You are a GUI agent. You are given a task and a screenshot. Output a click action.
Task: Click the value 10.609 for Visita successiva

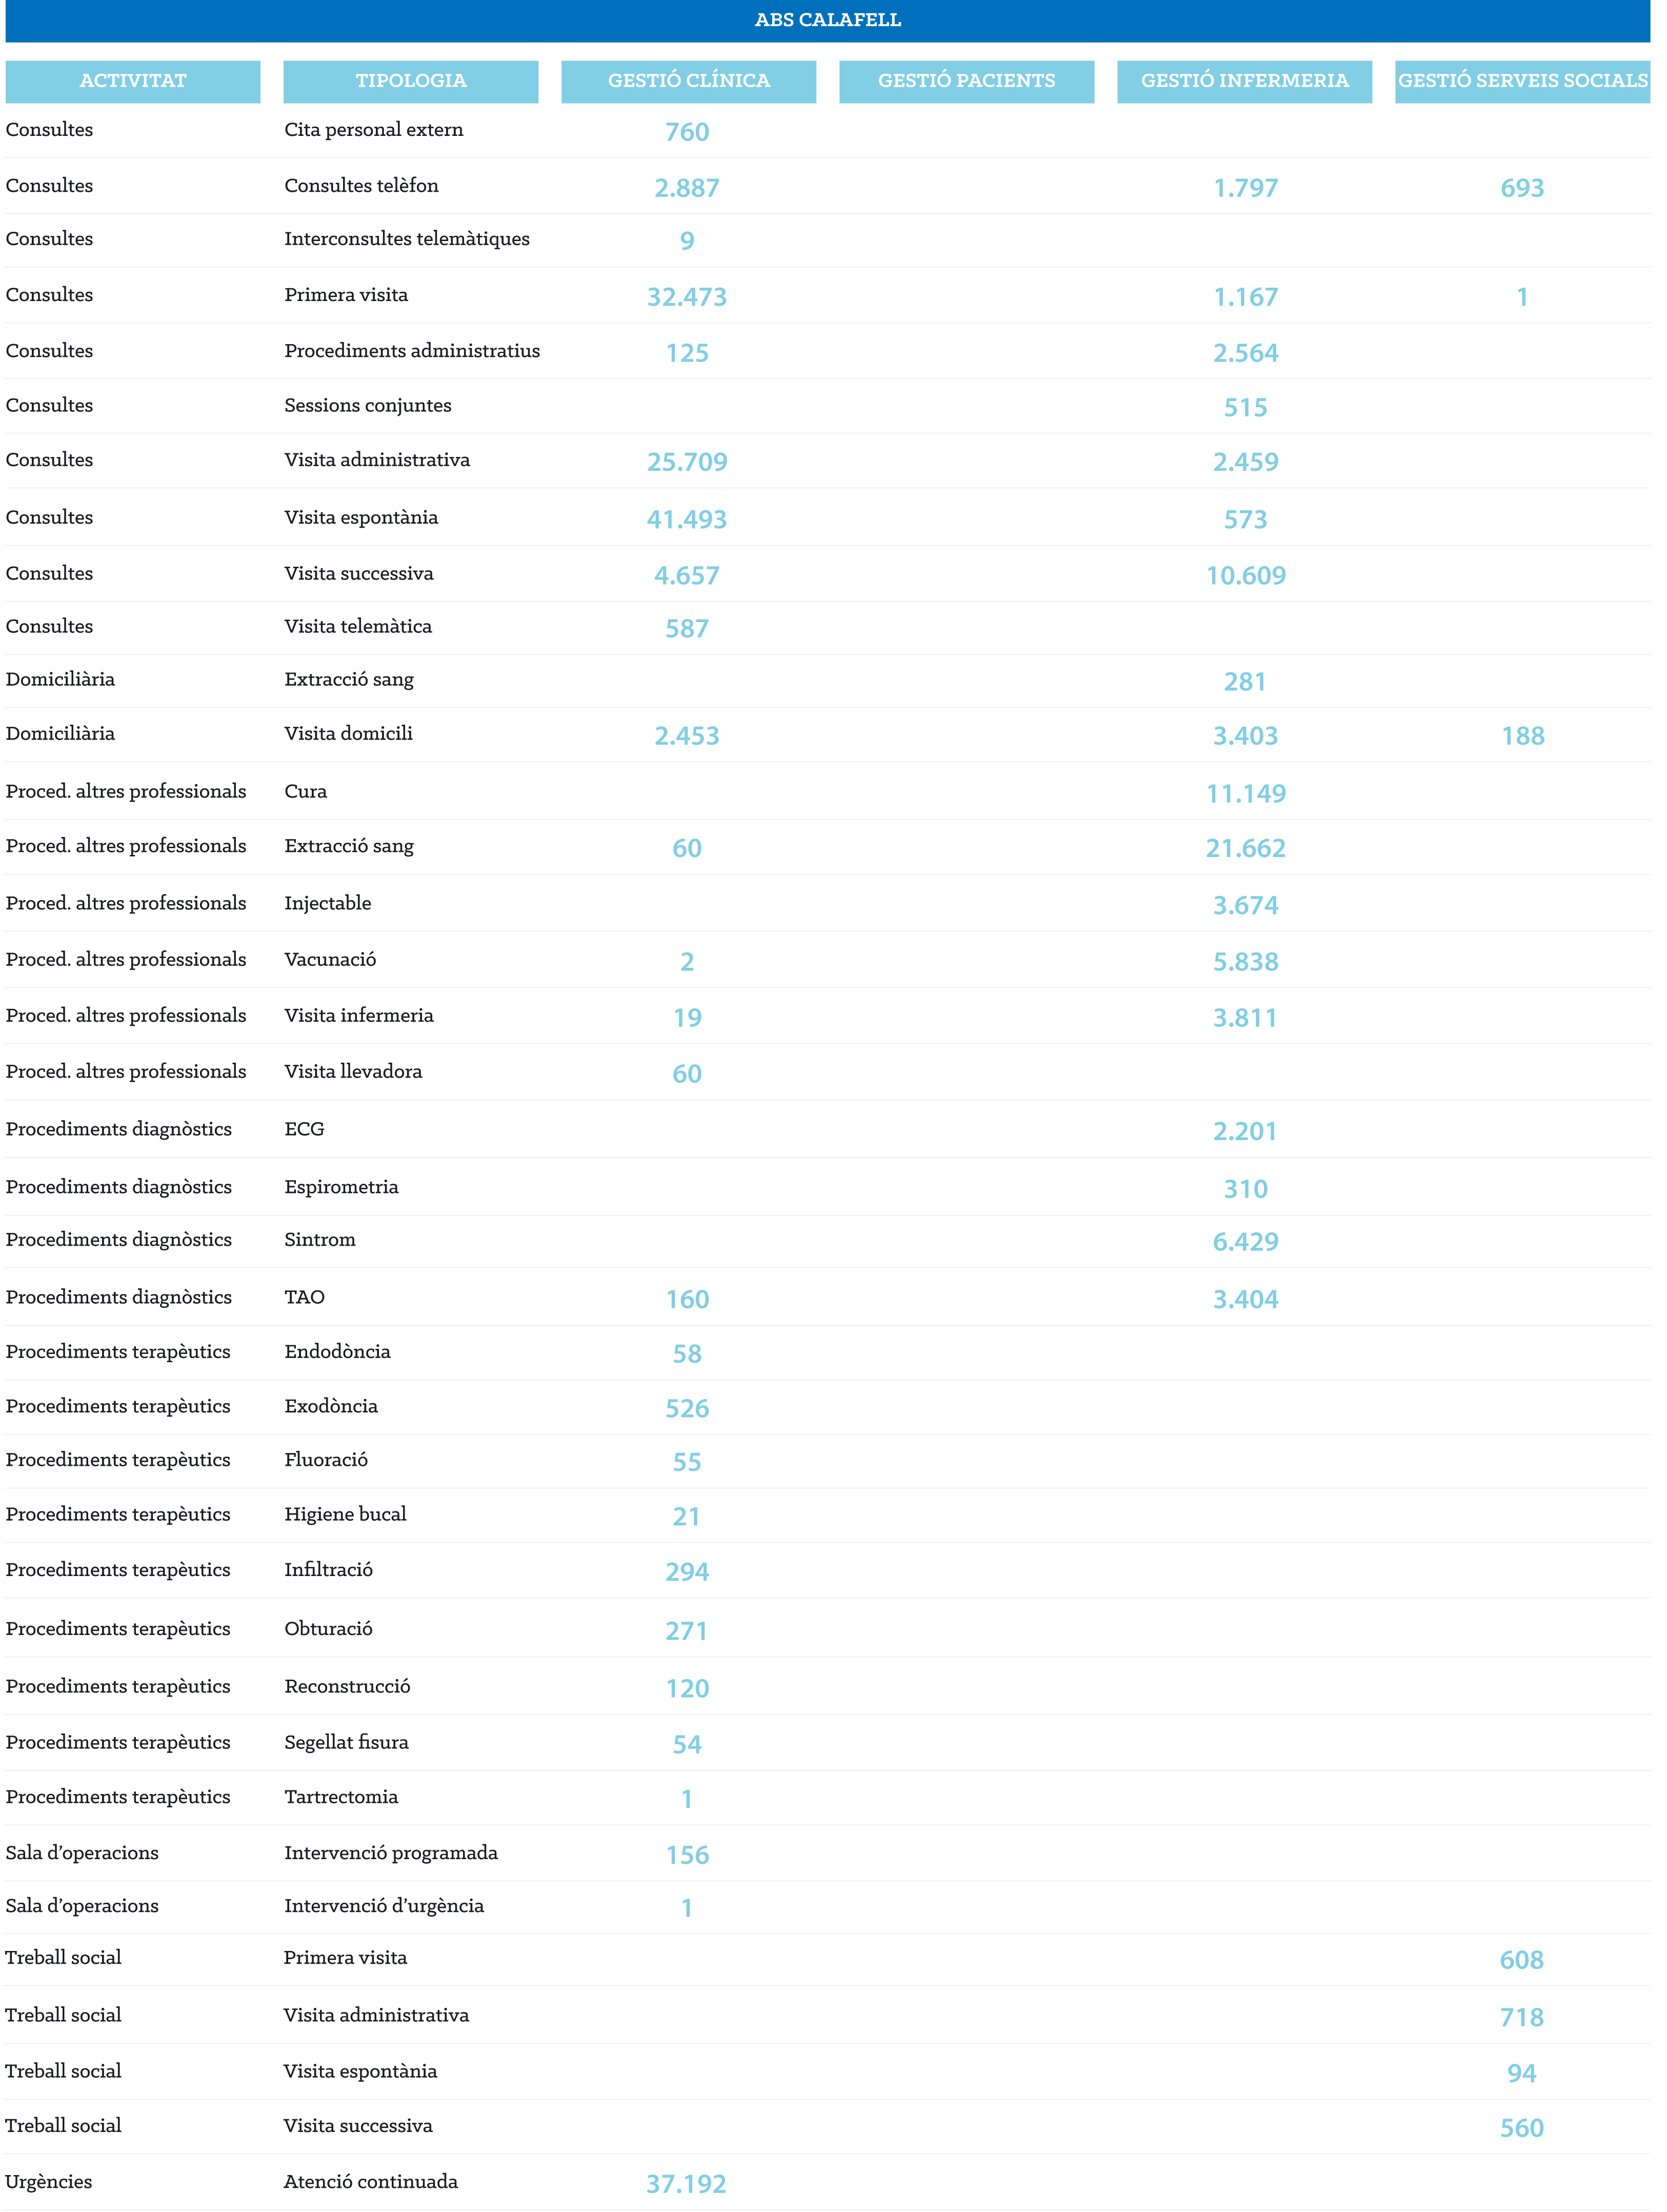pos(1246,576)
